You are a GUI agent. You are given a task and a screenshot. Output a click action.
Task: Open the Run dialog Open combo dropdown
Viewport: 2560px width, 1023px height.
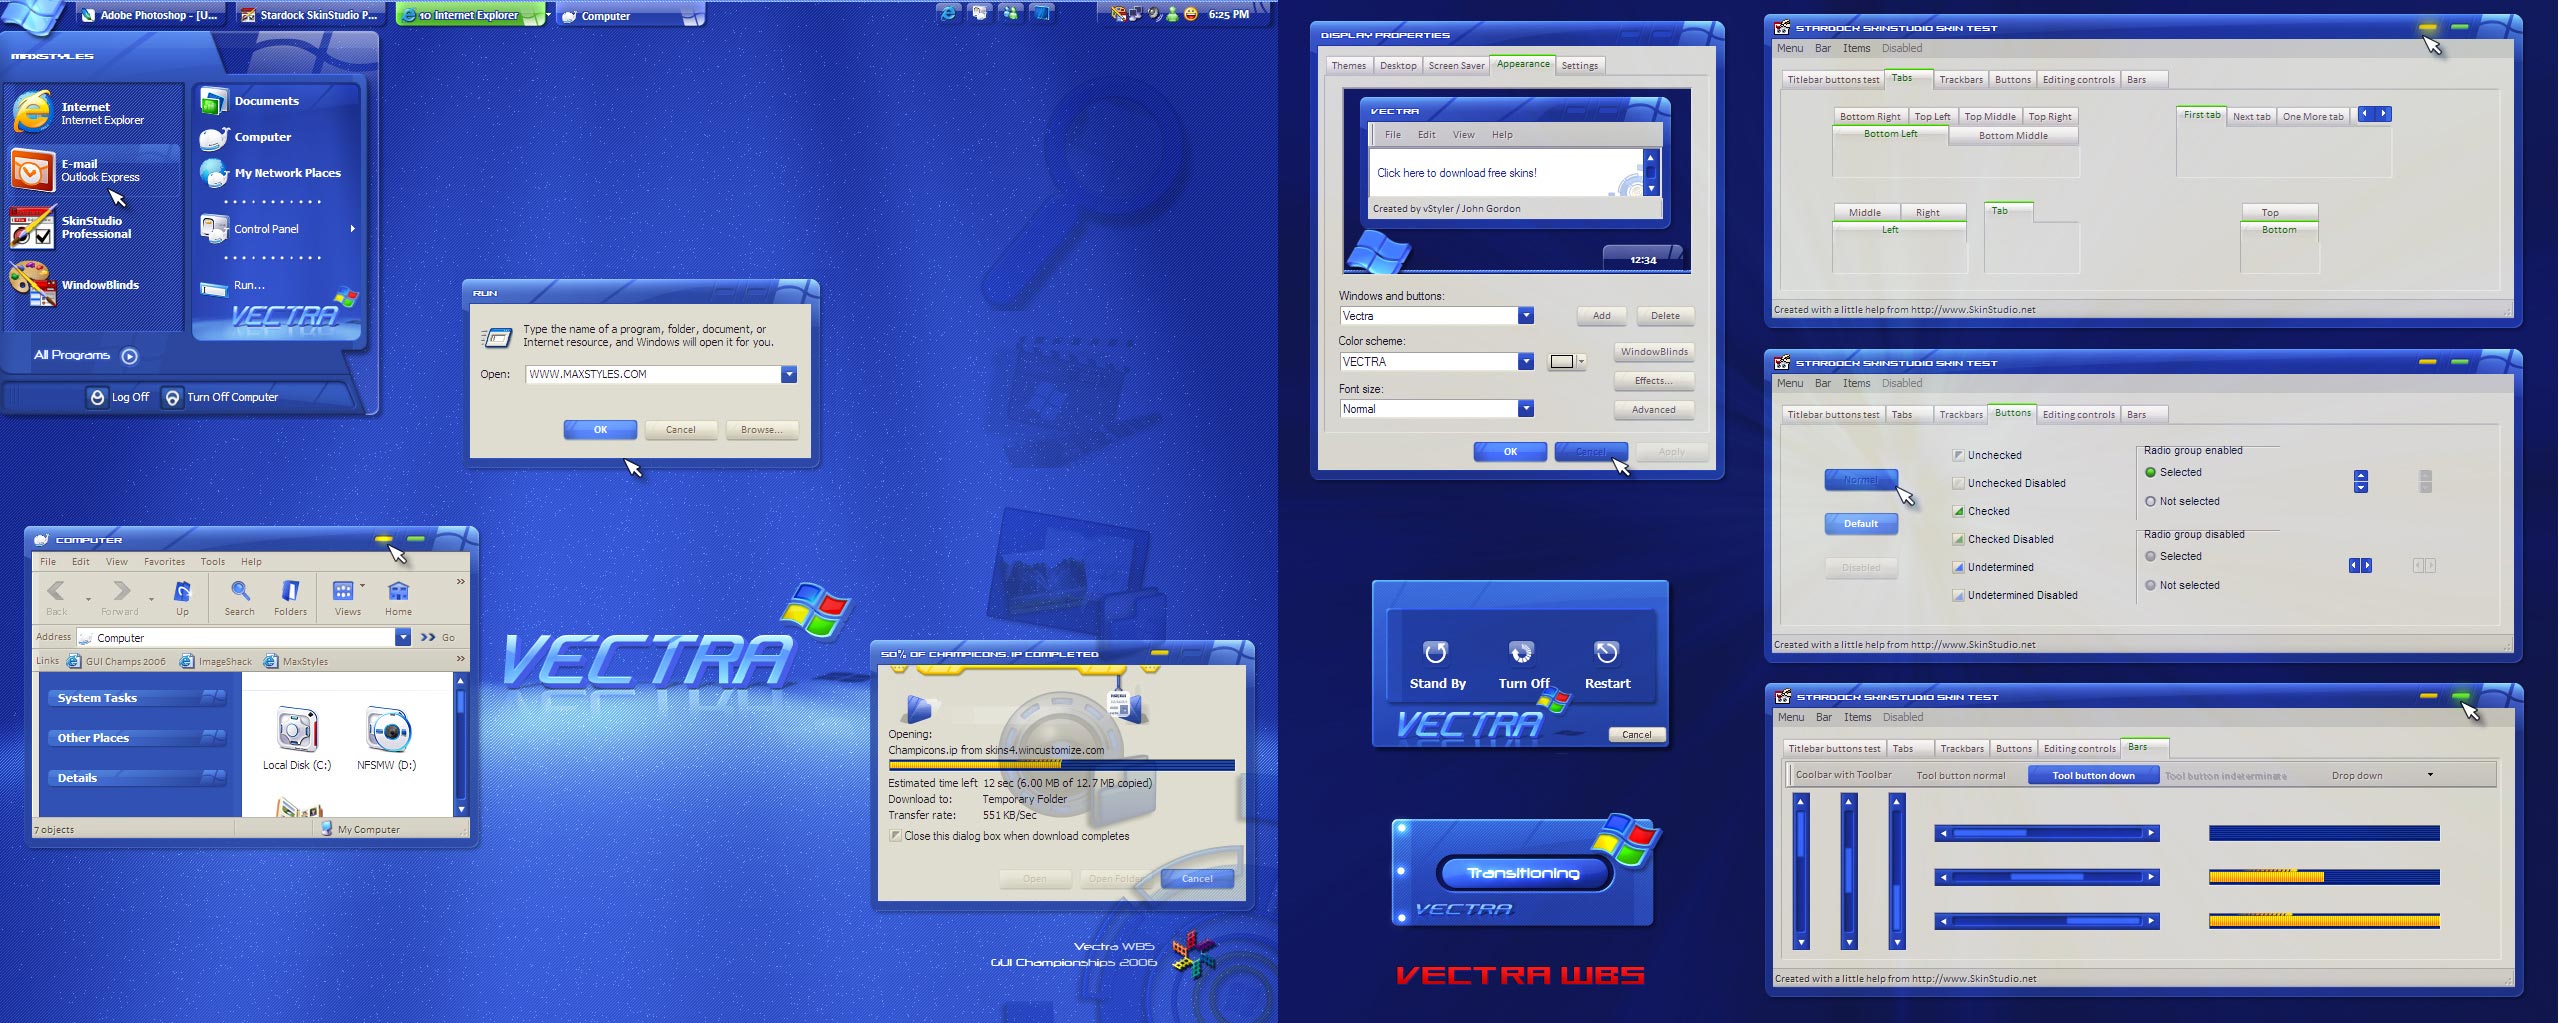[x=789, y=374]
